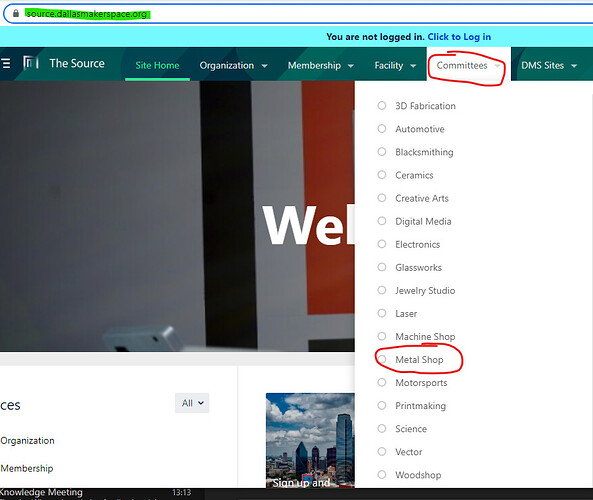
Task: Choose Blacksmithing radio circle
Action: coord(382,152)
